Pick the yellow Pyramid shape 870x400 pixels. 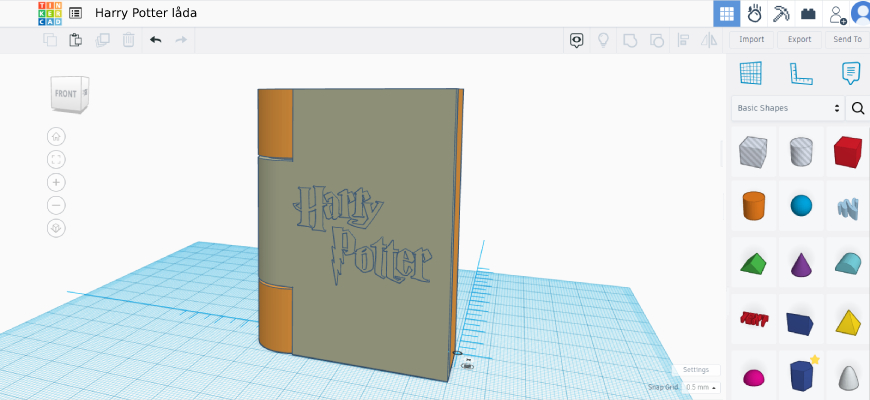tap(848, 321)
